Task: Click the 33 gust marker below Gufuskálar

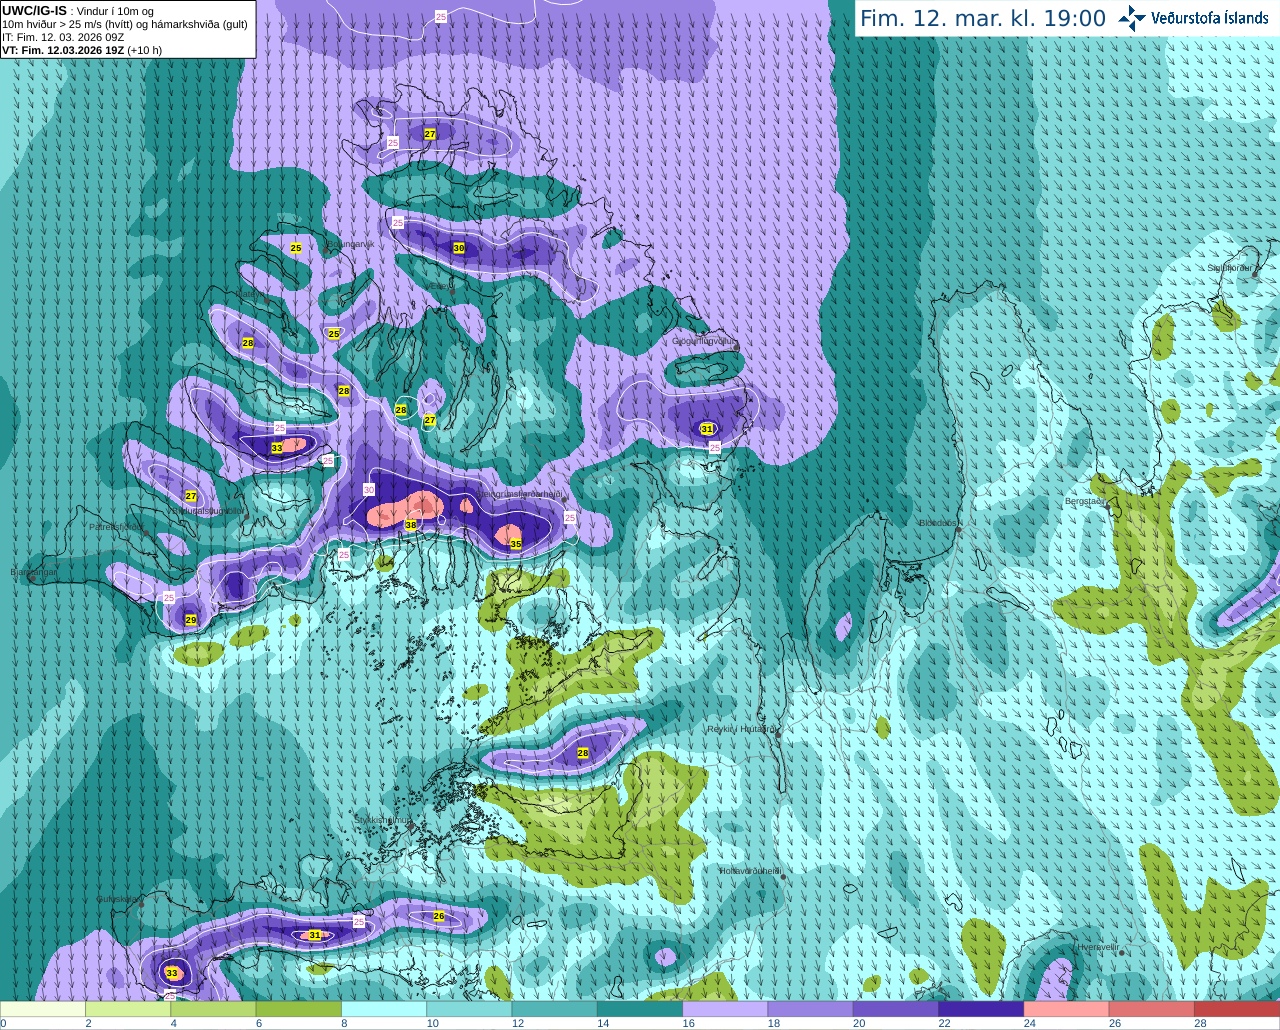Action: click(x=172, y=973)
